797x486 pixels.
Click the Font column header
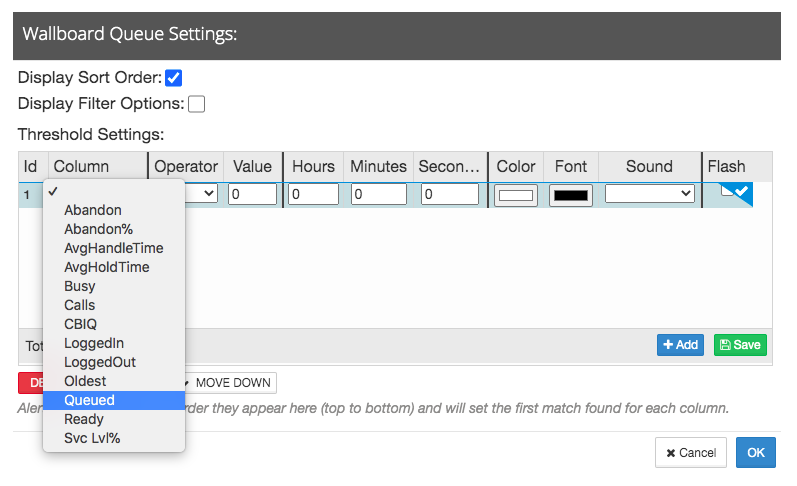click(571, 166)
